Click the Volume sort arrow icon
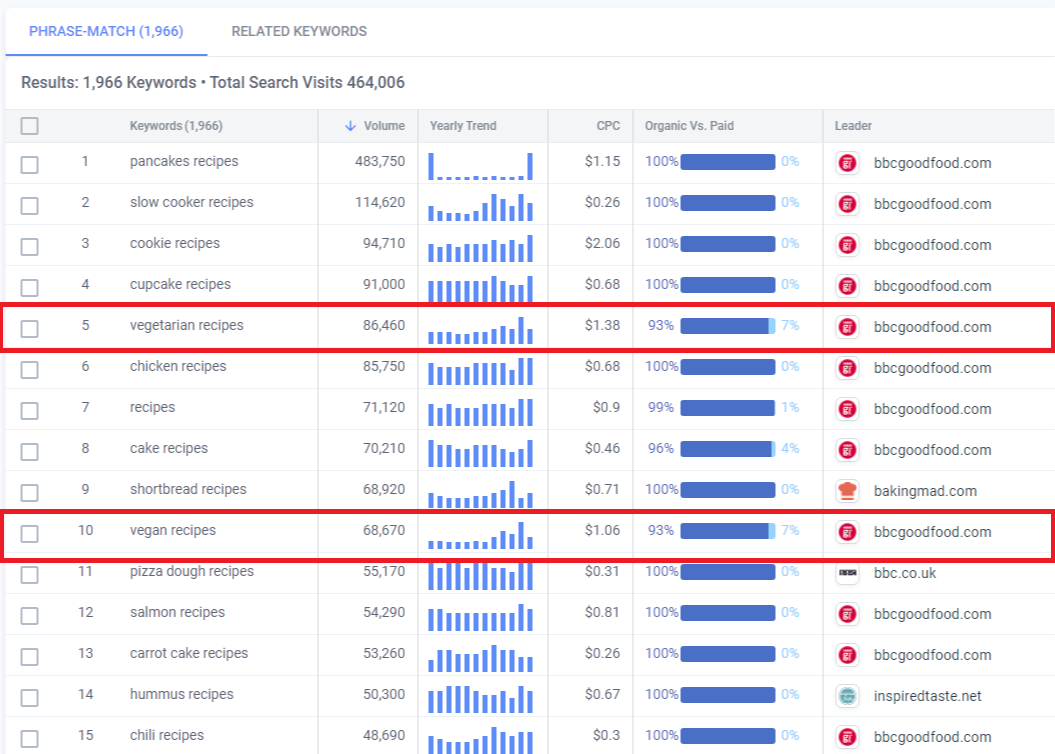 (x=350, y=126)
